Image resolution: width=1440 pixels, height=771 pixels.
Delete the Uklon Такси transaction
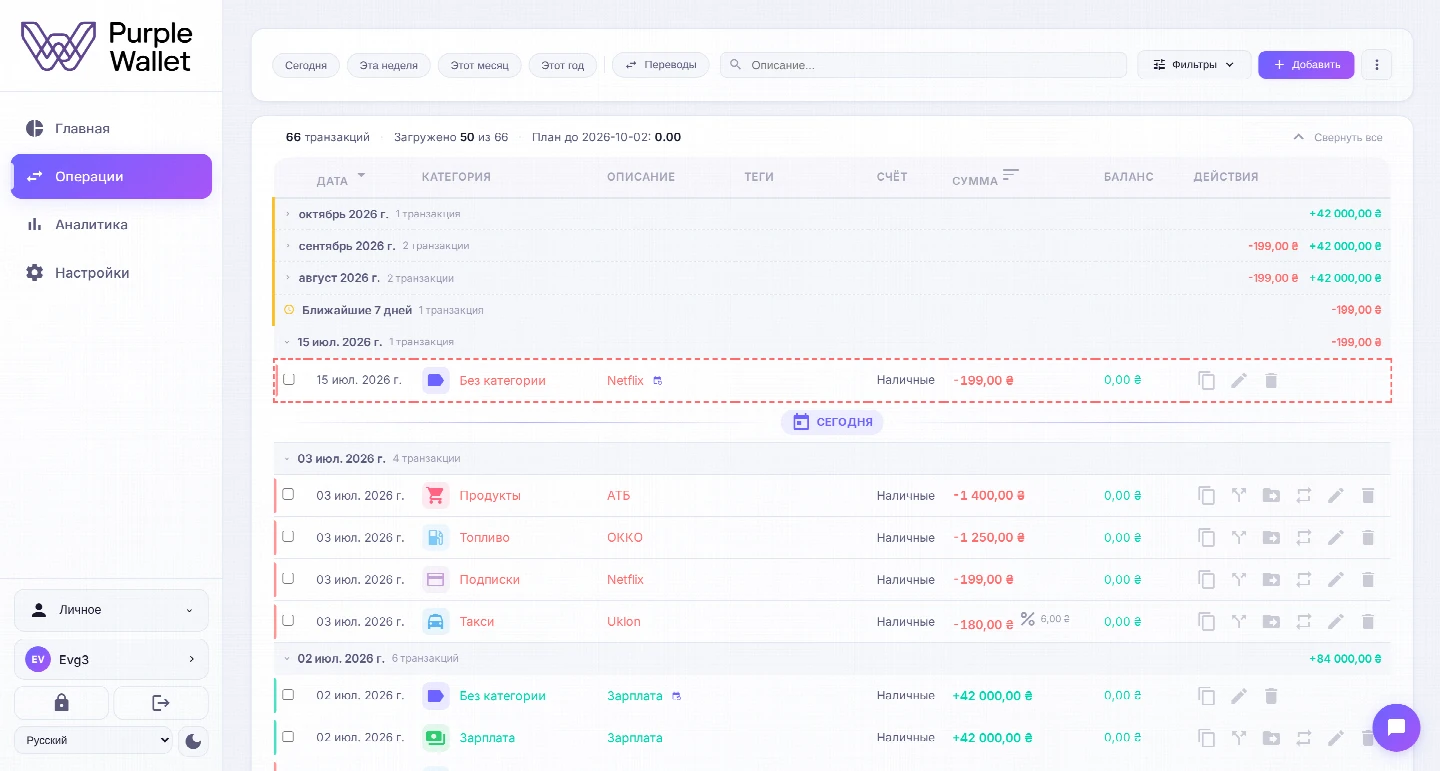1368,621
